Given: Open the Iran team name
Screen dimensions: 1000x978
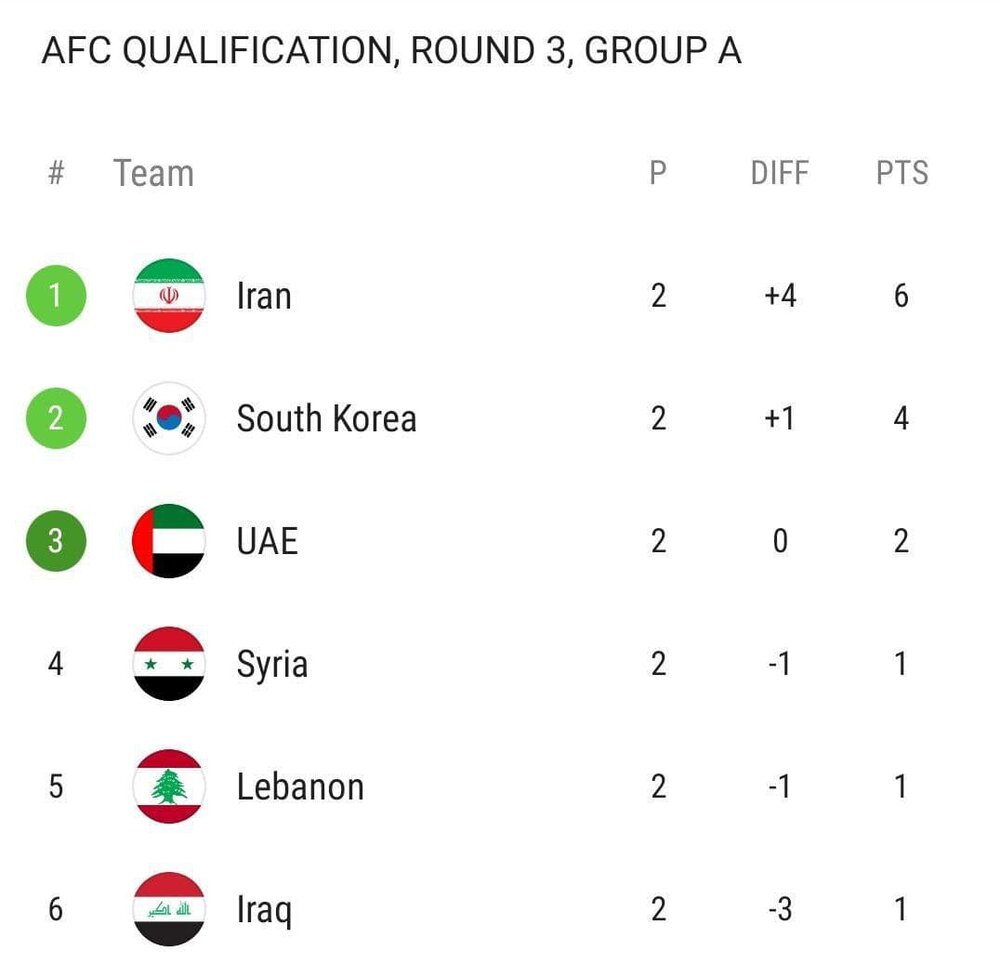Looking at the screenshot, I should tap(264, 296).
